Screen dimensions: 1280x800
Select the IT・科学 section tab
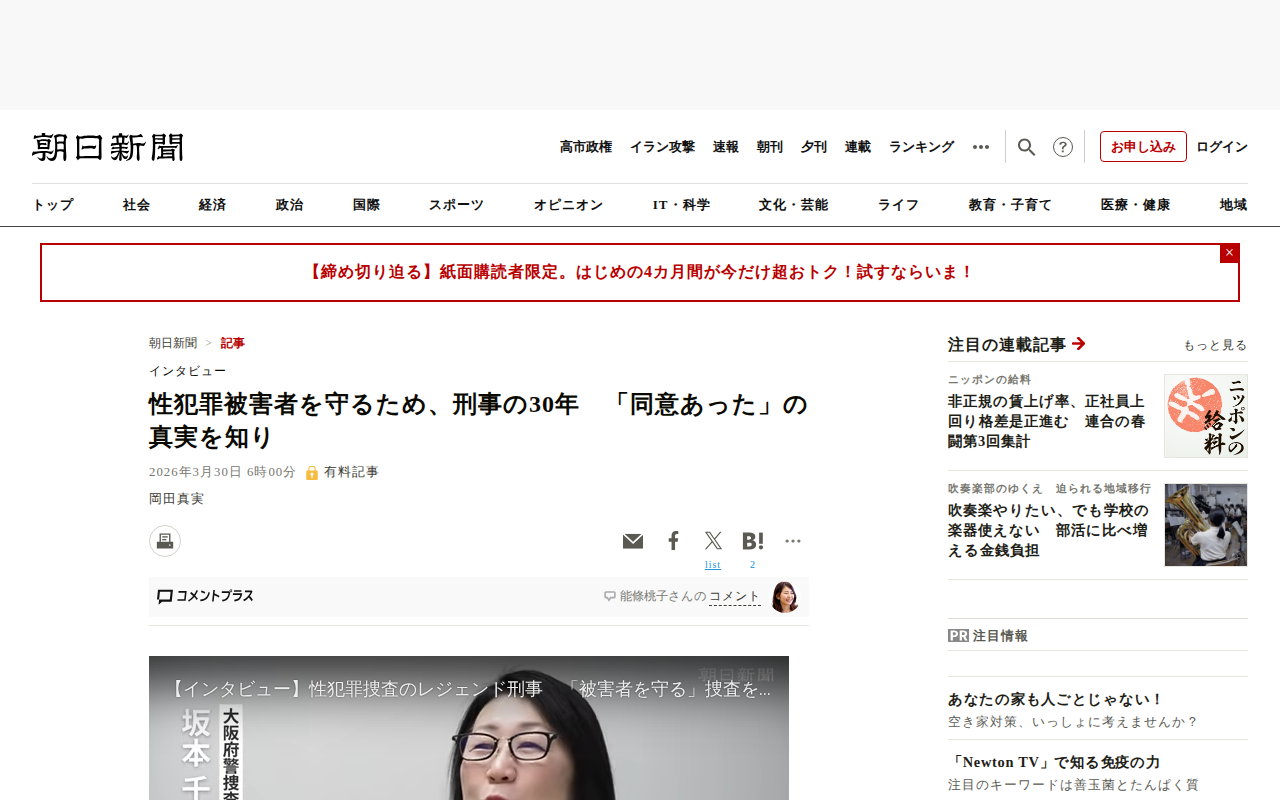coord(682,205)
